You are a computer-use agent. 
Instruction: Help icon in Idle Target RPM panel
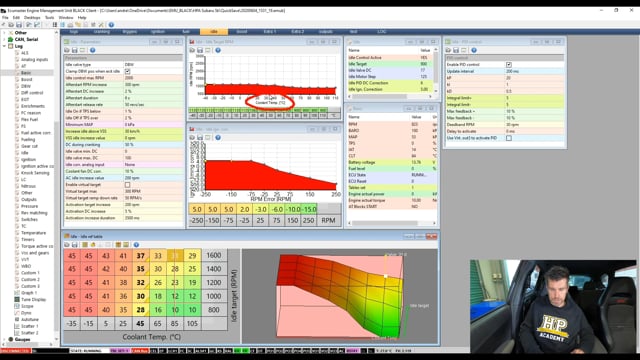[x=218, y=50]
